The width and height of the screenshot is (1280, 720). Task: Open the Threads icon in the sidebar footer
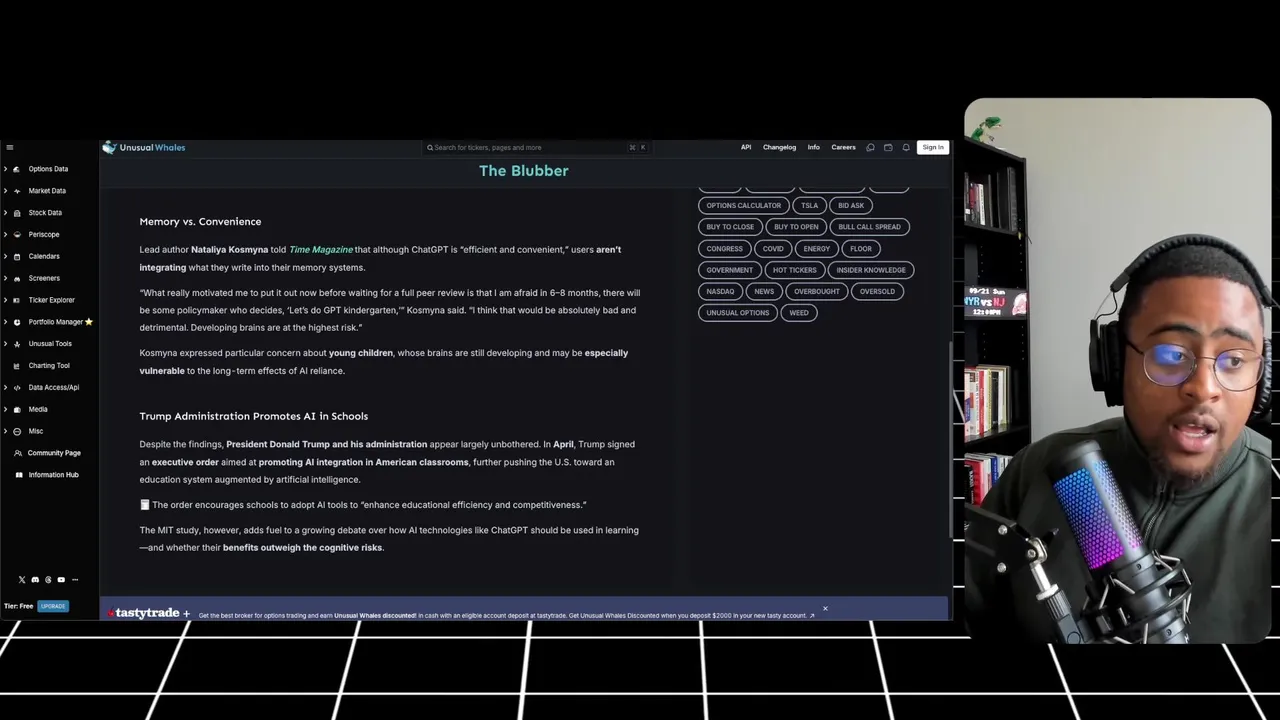point(48,580)
